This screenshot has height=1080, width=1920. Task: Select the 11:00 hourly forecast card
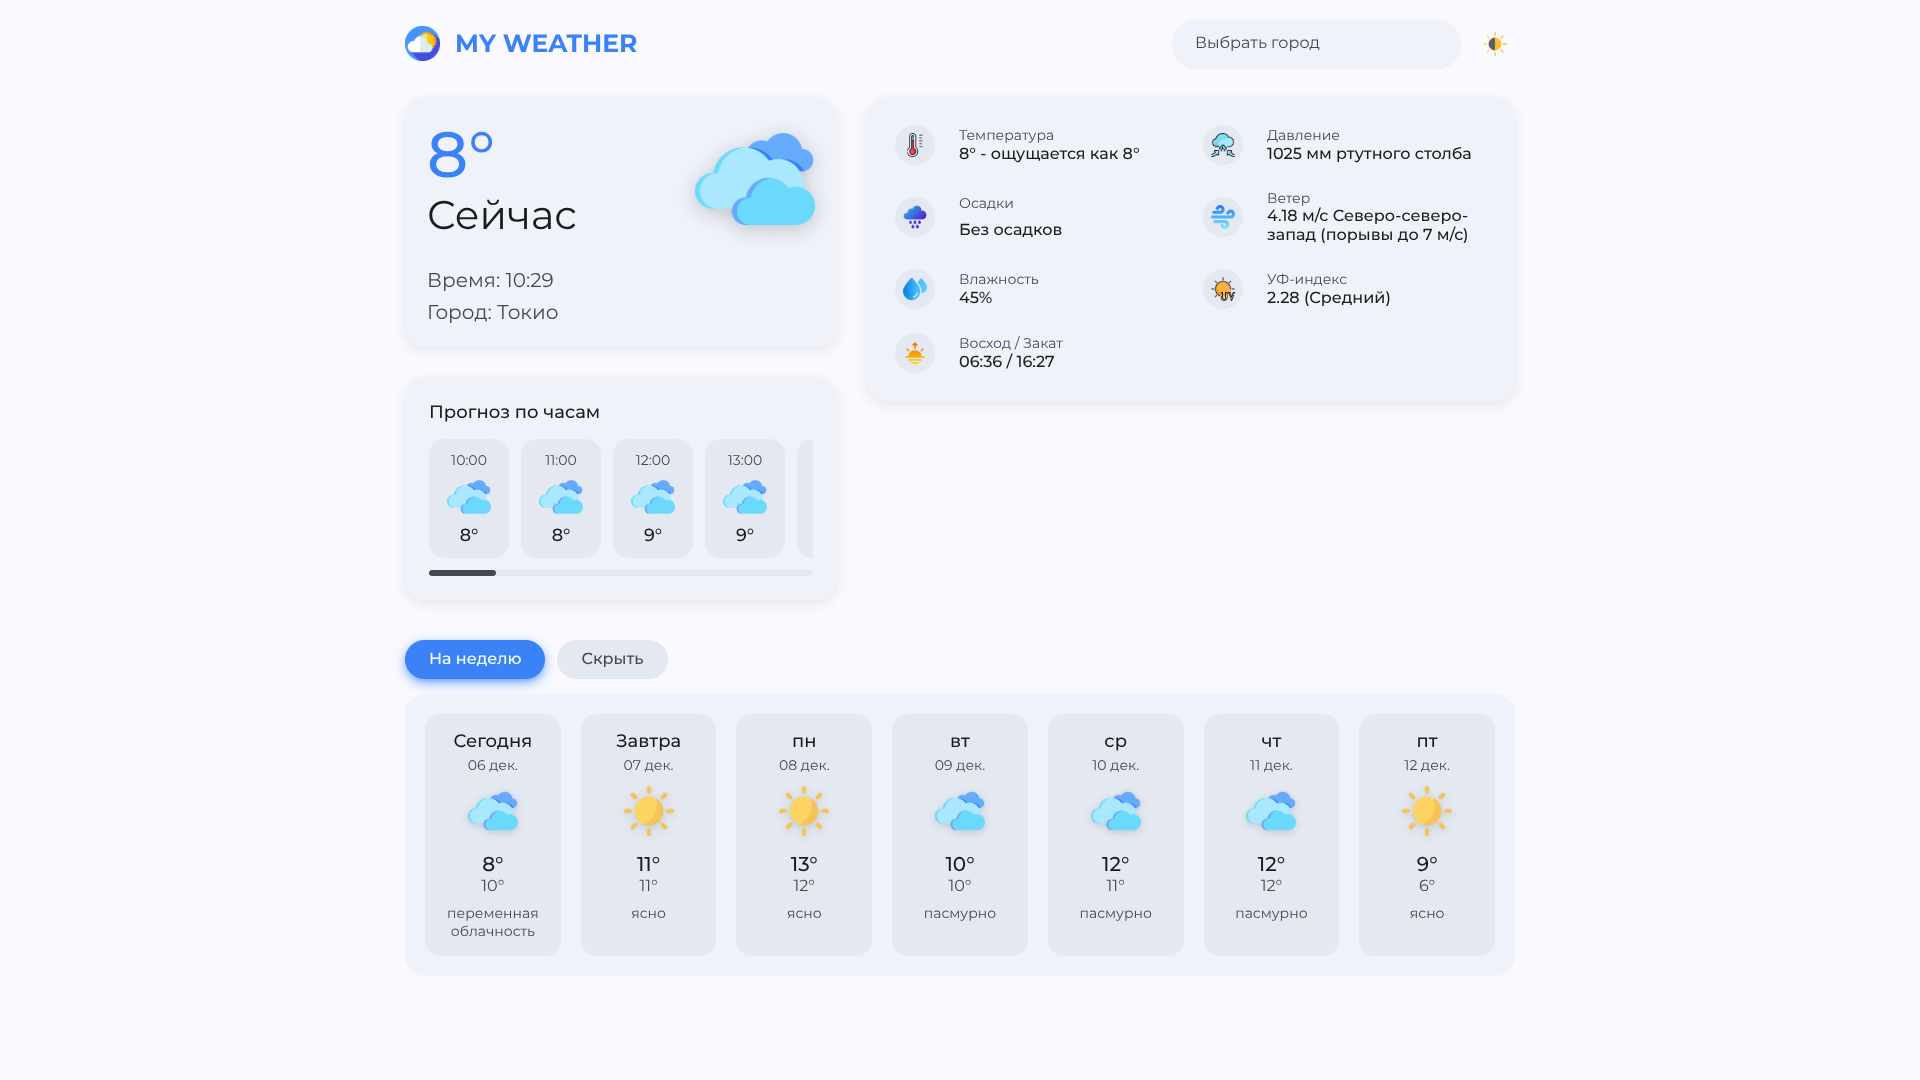click(x=561, y=498)
